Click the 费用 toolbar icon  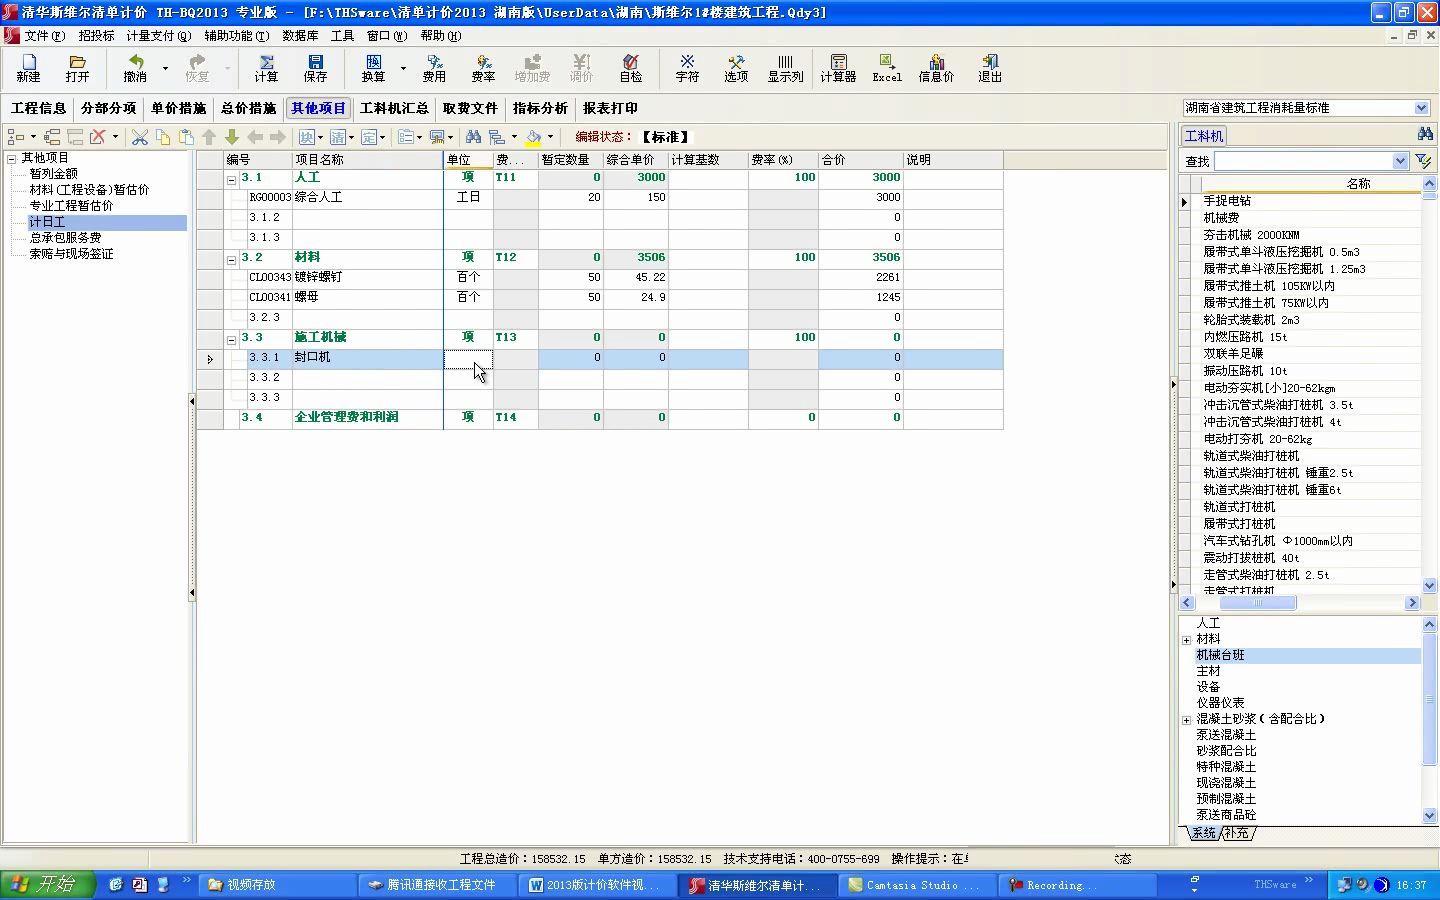[434, 68]
